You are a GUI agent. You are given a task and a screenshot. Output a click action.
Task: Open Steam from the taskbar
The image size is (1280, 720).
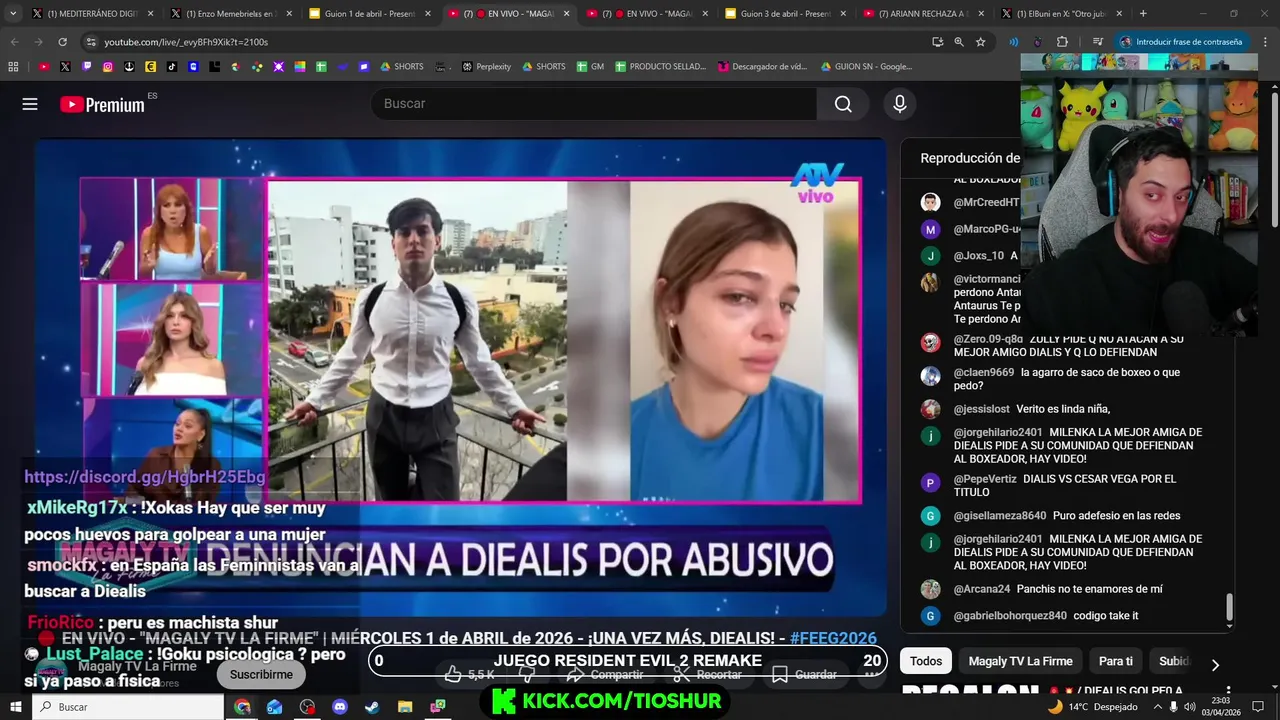point(372,707)
